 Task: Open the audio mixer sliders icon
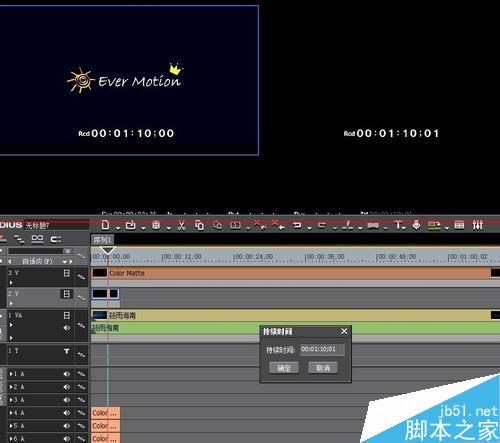pos(478,225)
